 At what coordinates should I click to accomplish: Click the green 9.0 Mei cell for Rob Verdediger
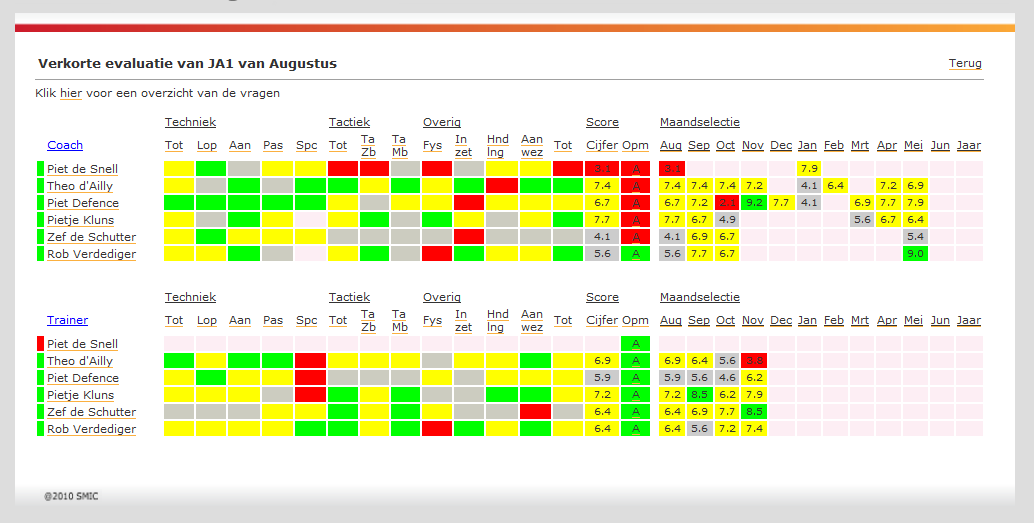click(914, 254)
